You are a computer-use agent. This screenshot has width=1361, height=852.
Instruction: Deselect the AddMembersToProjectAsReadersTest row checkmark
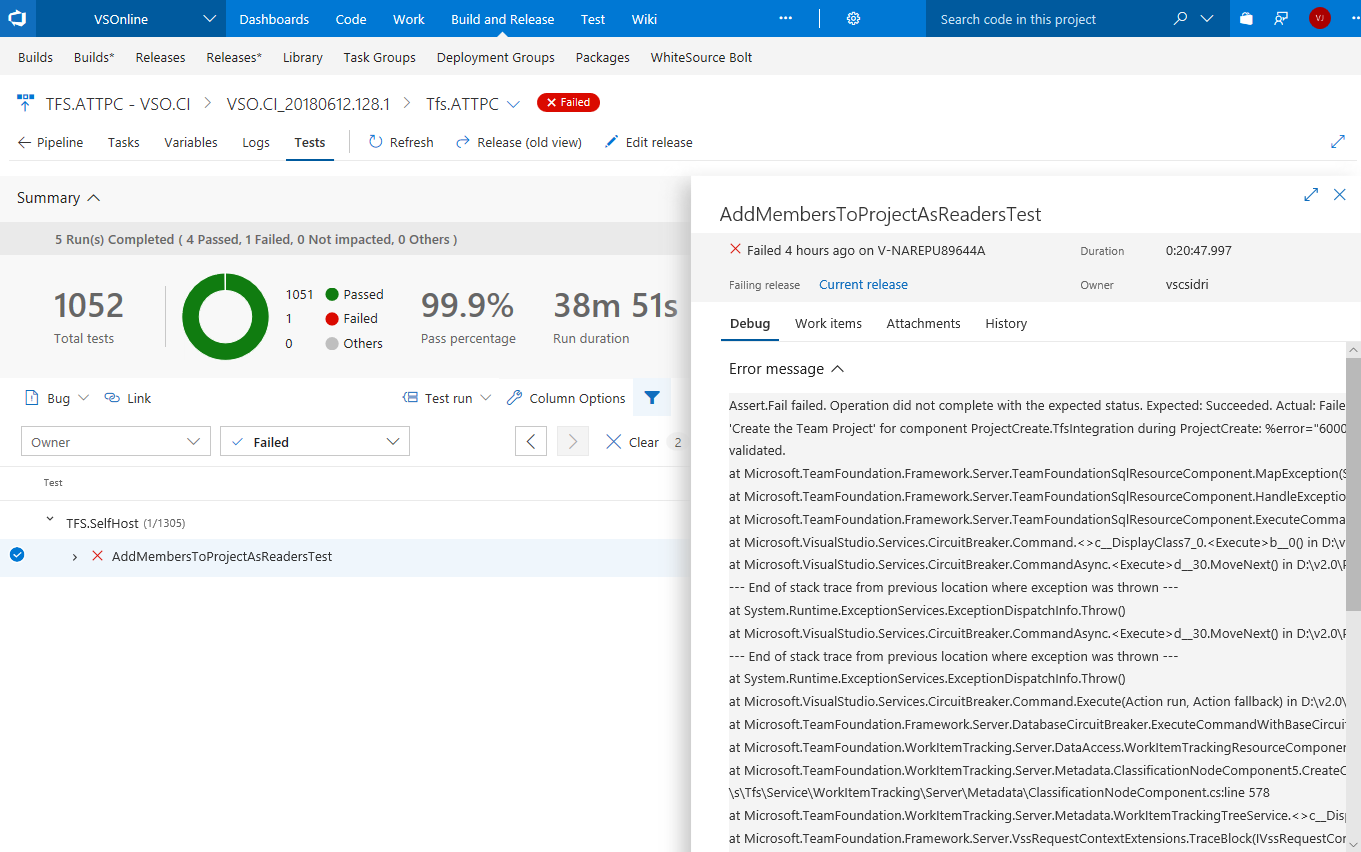point(17,556)
